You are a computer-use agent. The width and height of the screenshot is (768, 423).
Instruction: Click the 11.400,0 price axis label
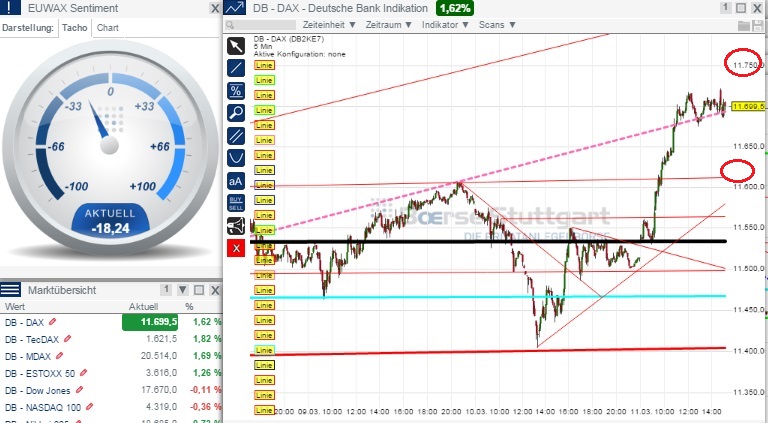(x=748, y=351)
